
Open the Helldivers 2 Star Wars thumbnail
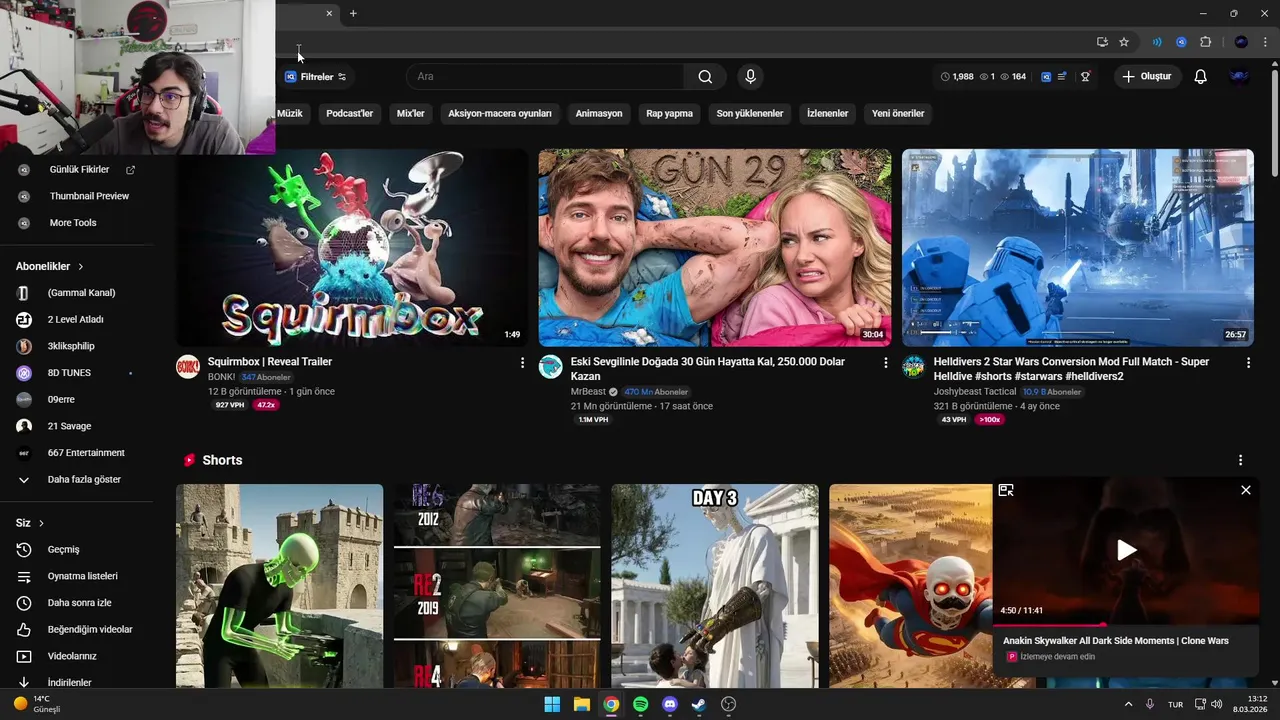(x=1078, y=248)
